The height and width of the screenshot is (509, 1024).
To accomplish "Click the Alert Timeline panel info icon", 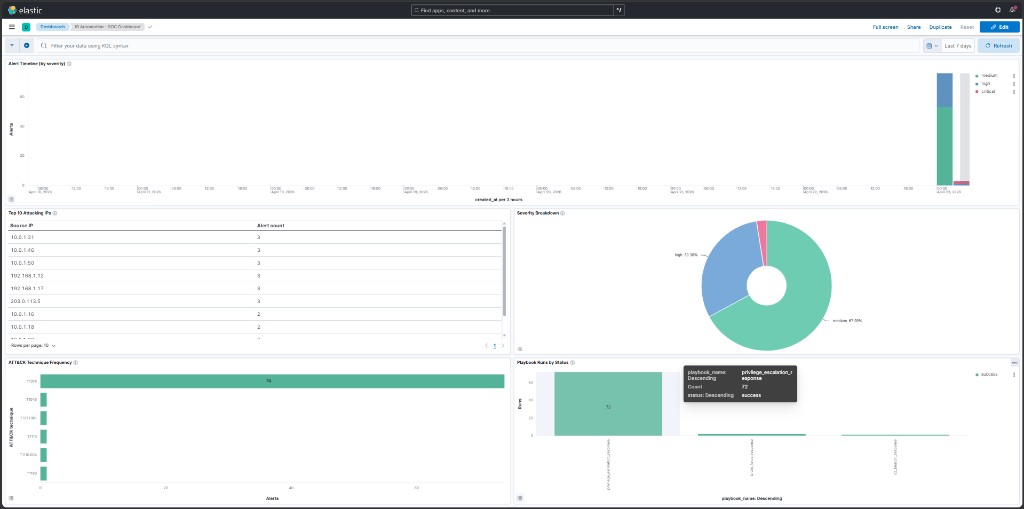I will (69, 63).
